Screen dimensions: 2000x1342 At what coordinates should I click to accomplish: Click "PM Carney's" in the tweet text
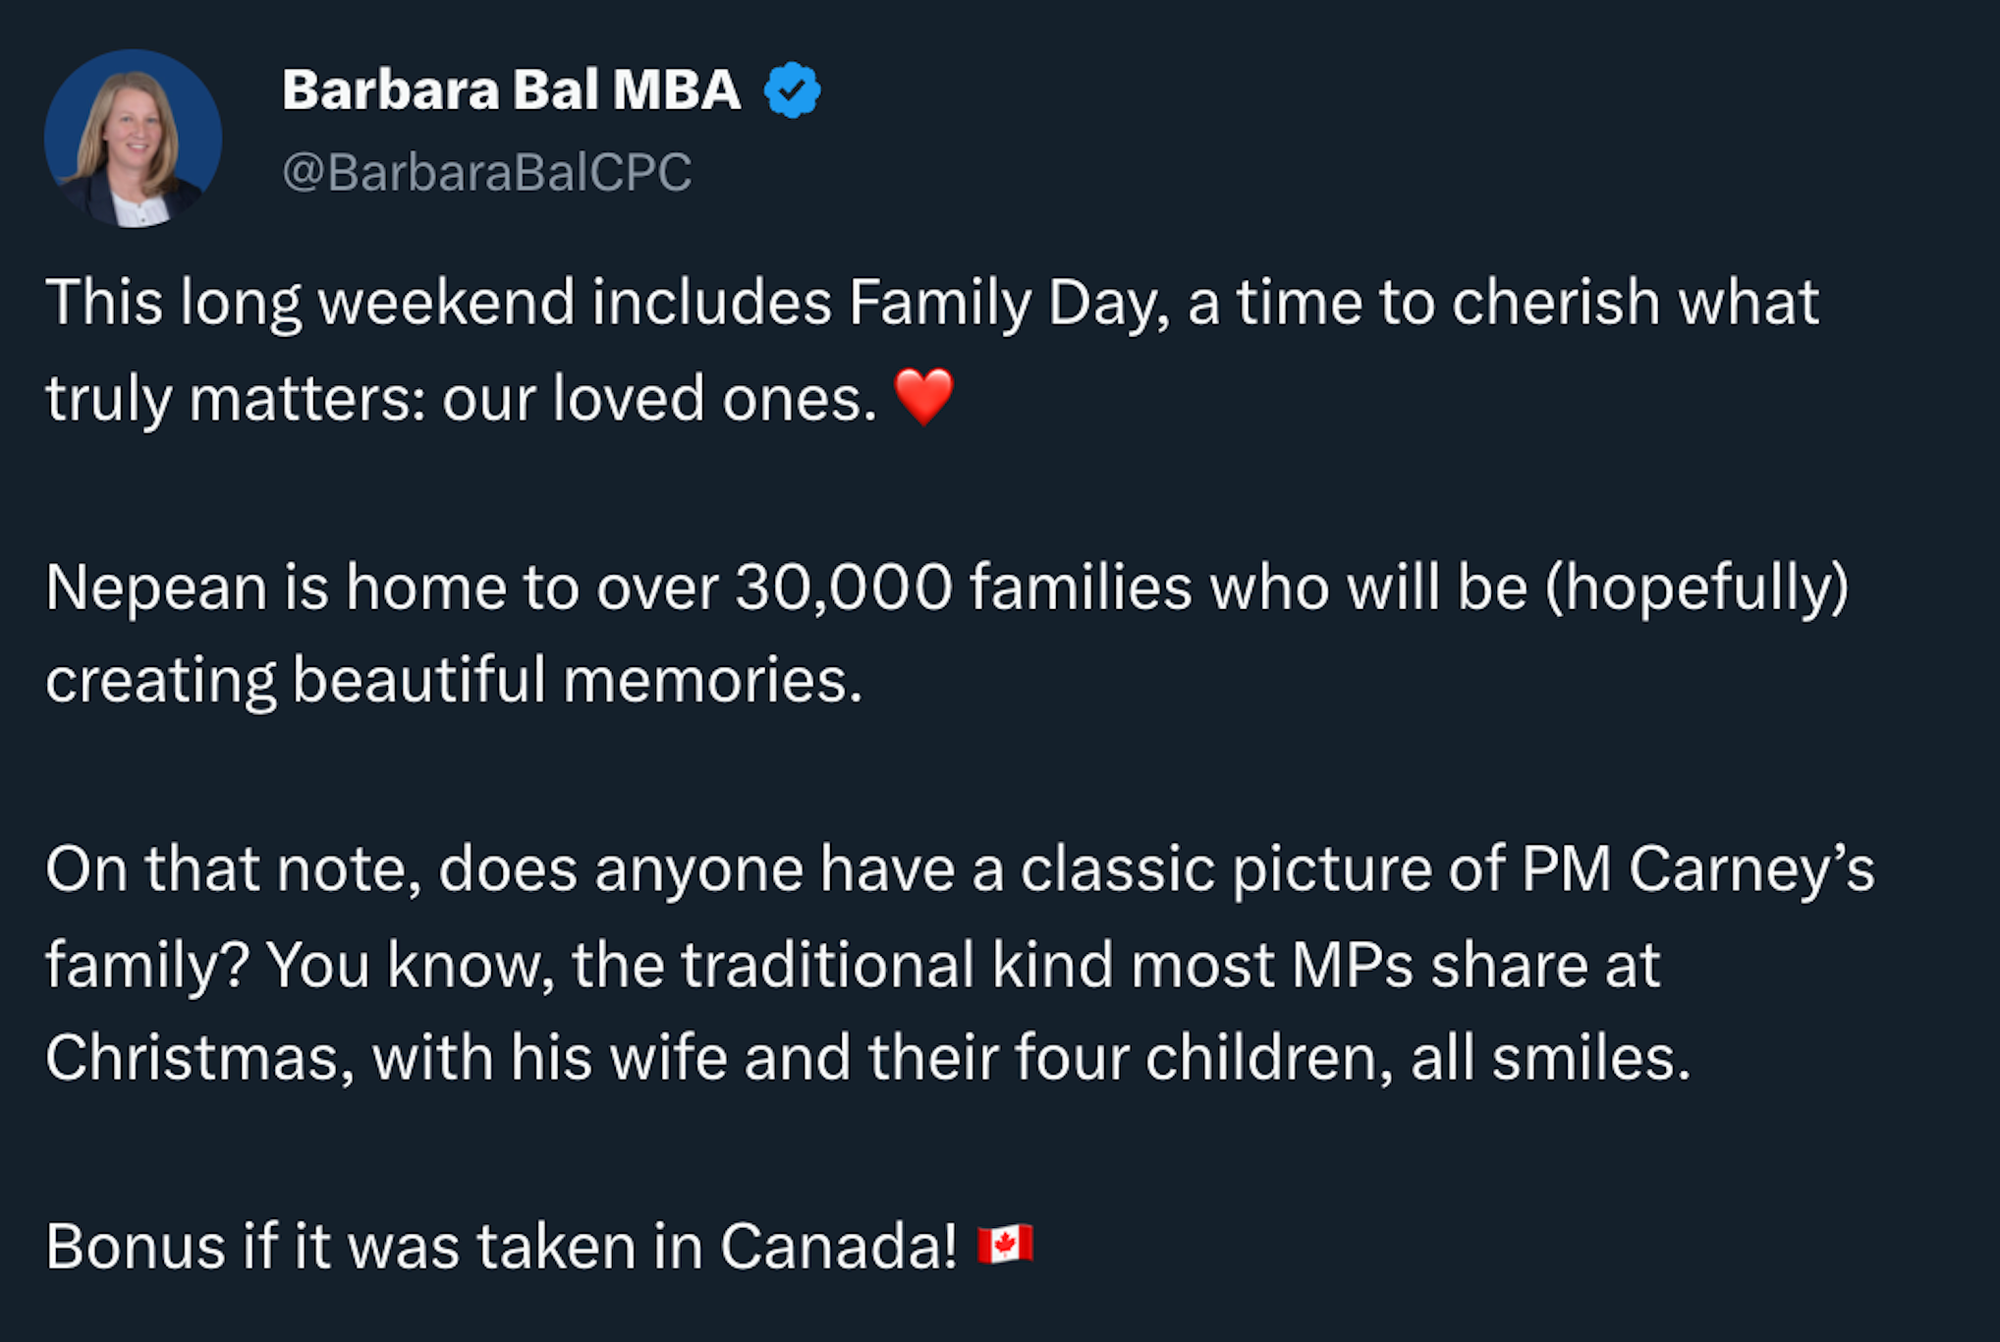pyautogui.click(x=1697, y=869)
